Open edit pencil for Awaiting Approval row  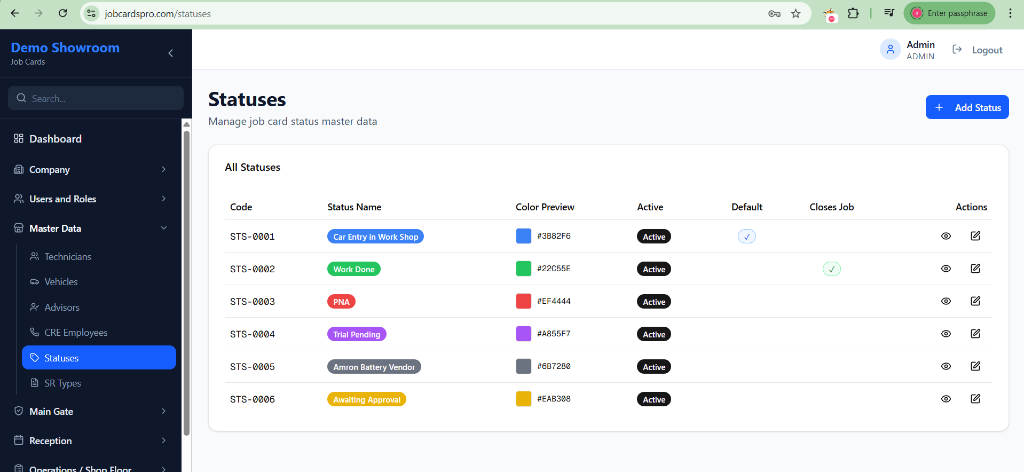point(975,399)
